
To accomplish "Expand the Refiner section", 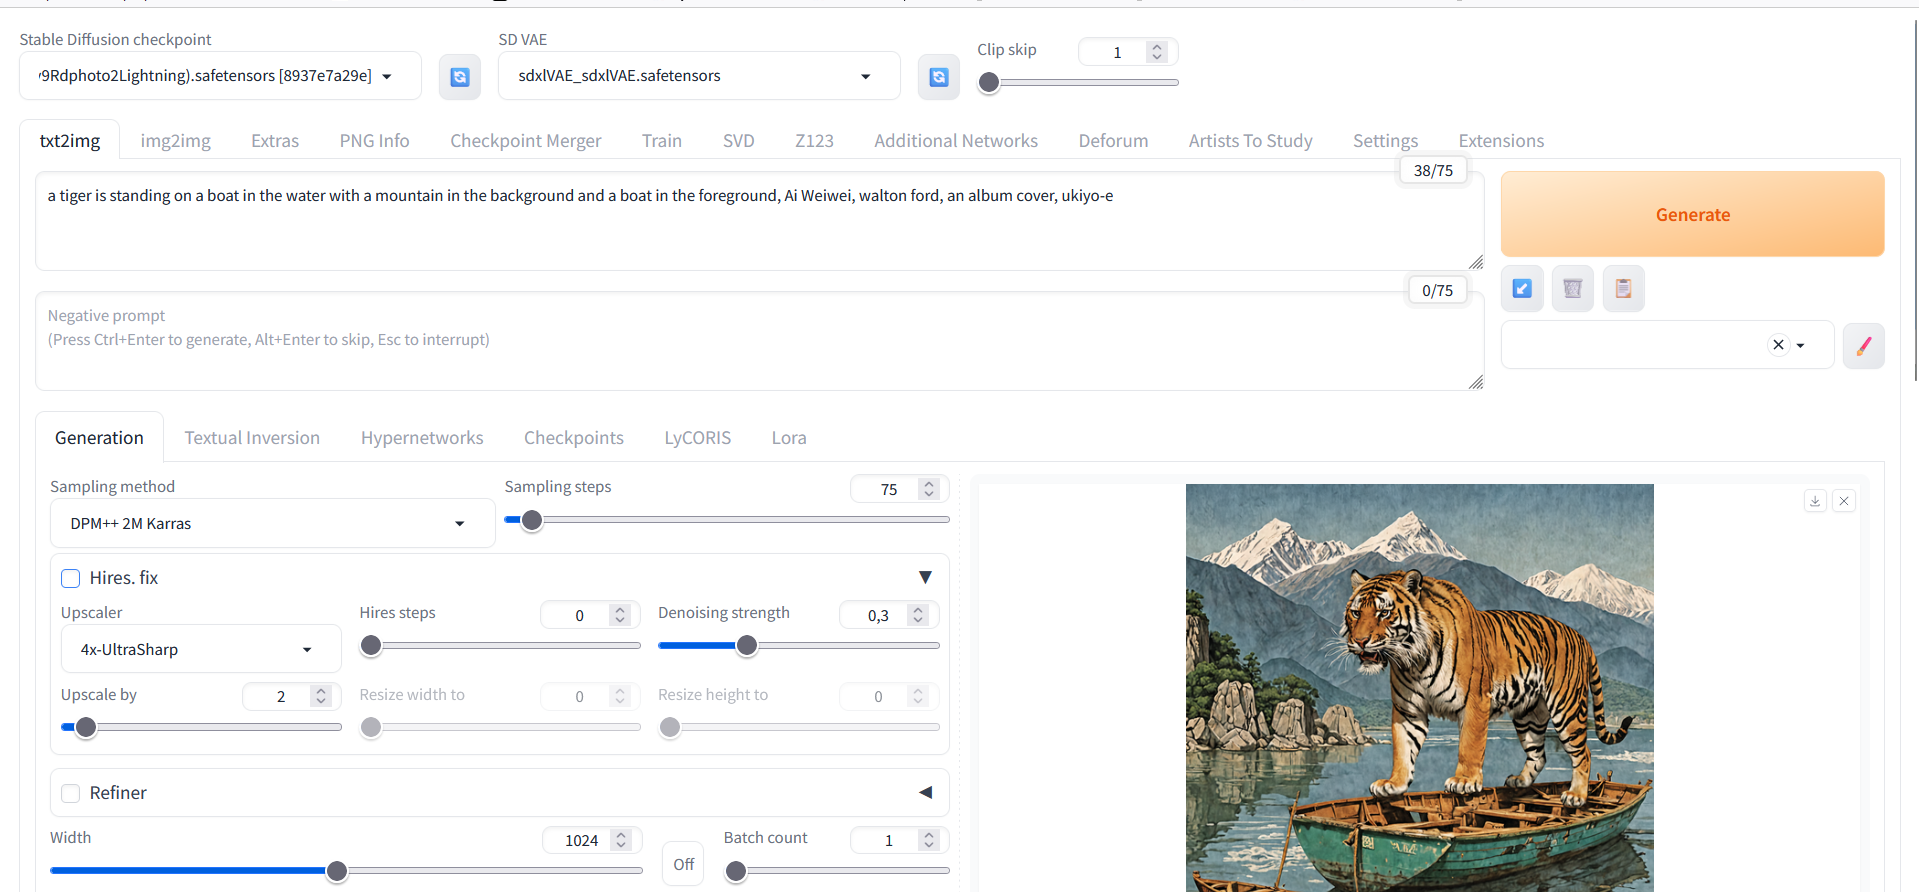I will [x=925, y=793].
